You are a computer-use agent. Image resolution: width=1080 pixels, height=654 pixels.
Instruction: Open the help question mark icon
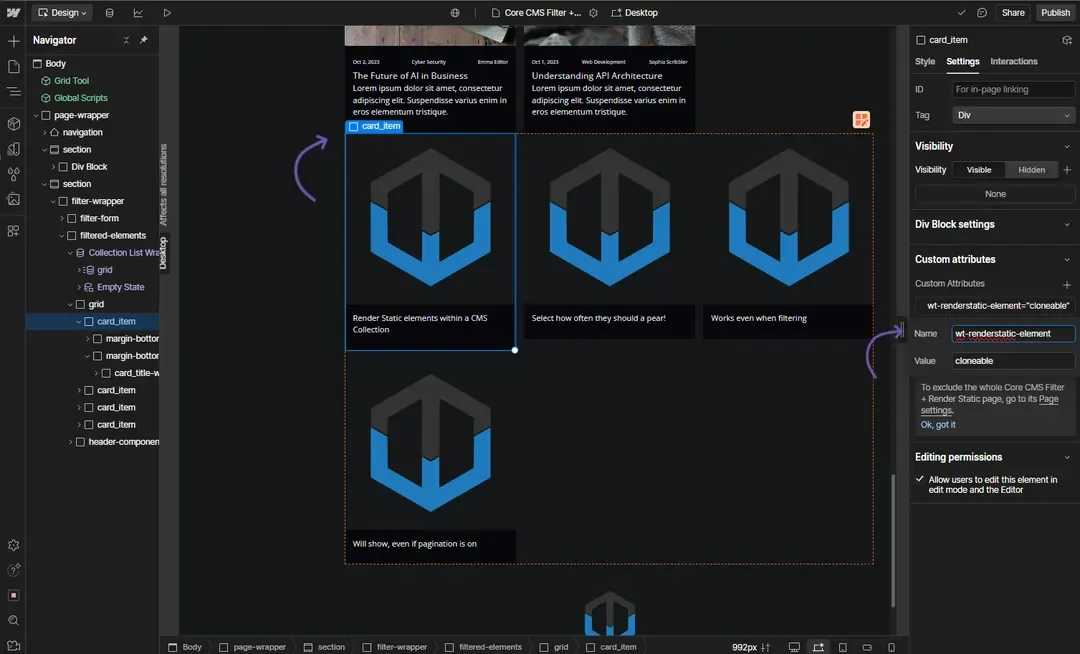tap(13, 570)
